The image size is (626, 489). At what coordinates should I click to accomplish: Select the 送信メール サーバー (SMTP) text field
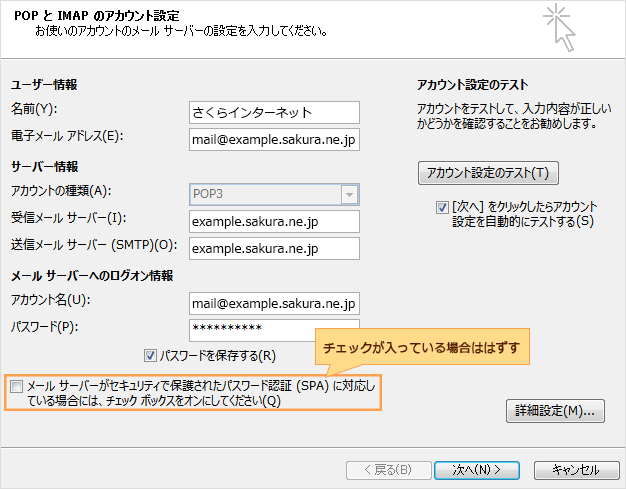(x=273, y=248)
